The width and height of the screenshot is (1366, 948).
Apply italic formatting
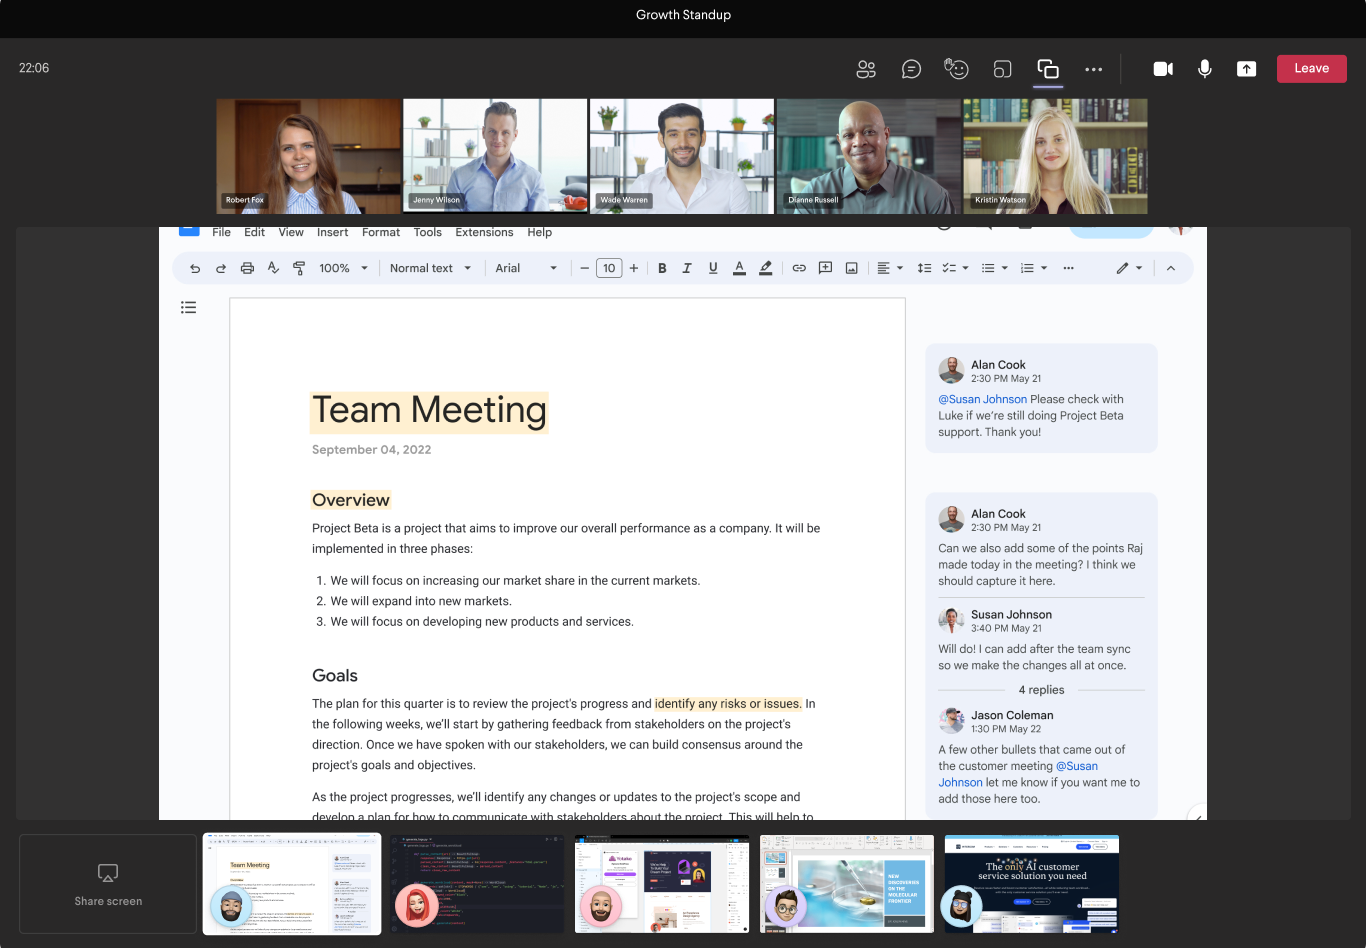tap(687, 267)
